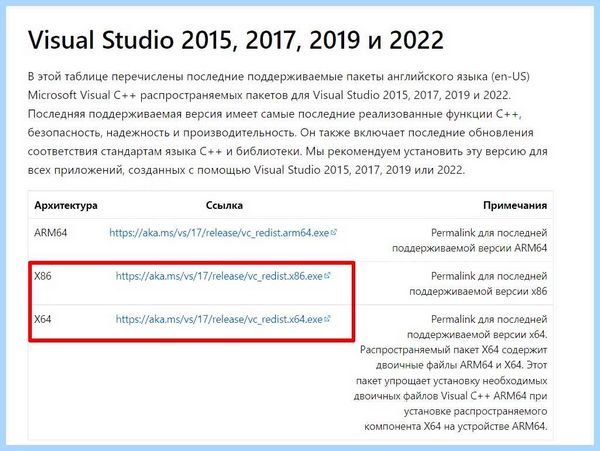Image resolution: width=600 pixels, height=451 pixels.
Task: Select the 'ARM64' architecture cell
Action: click(x=51, y=233)
